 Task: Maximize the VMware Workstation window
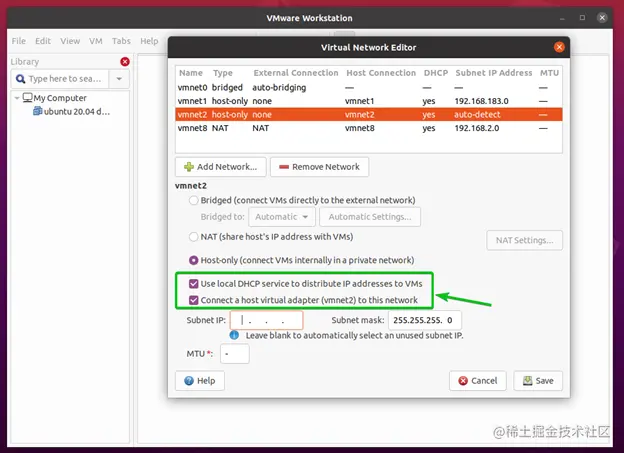(582, 18)
